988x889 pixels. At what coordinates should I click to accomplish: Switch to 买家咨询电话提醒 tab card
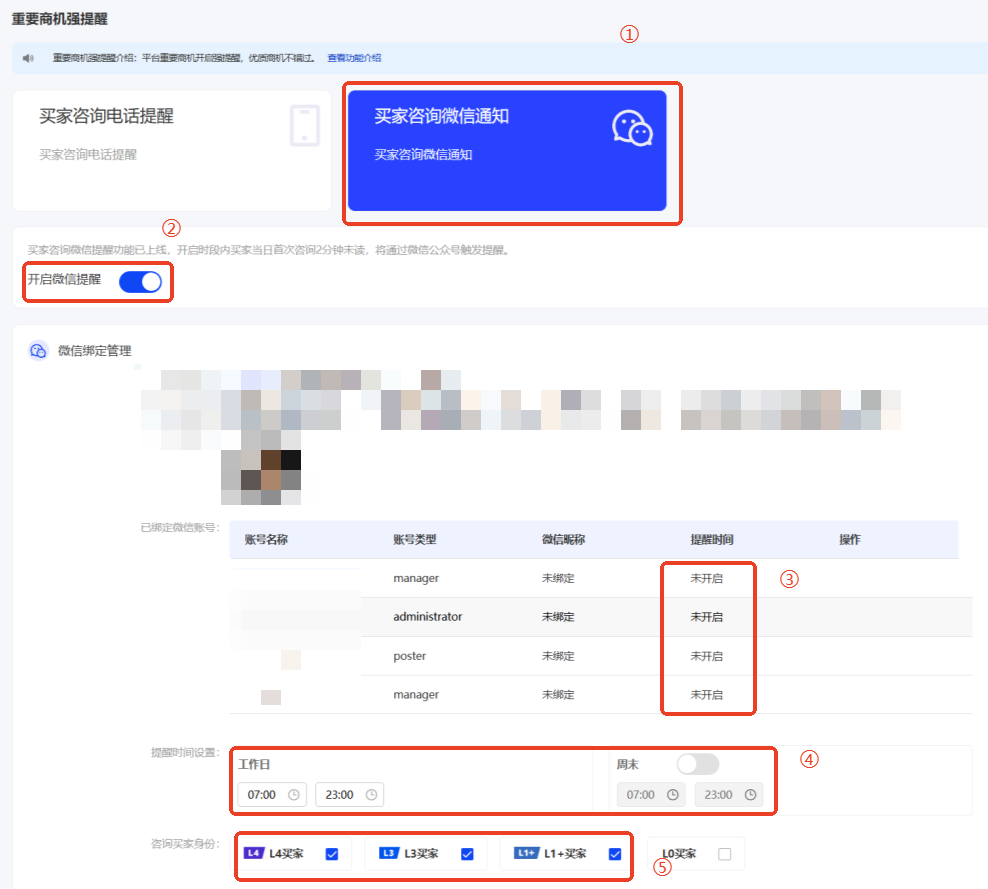[x=171, y=150]
